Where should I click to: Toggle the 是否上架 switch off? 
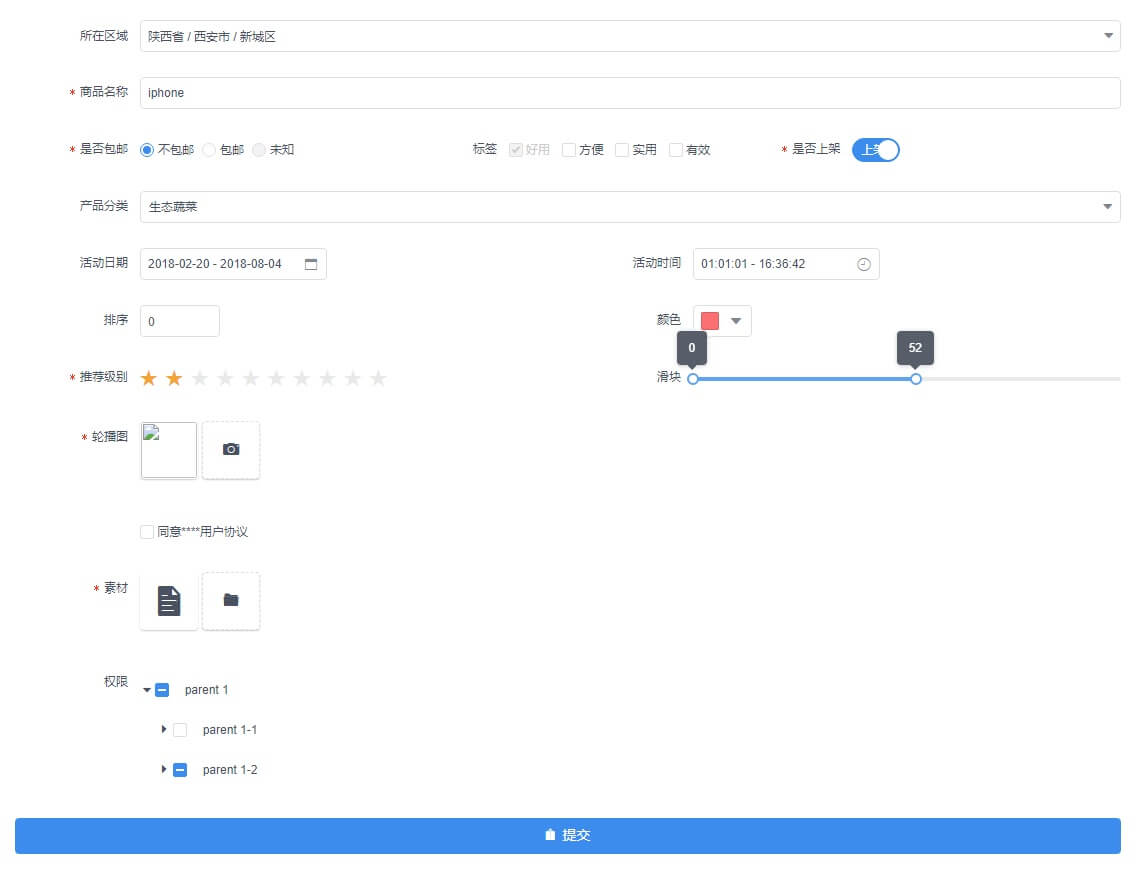pyautogui.click(x=875, y=150)
